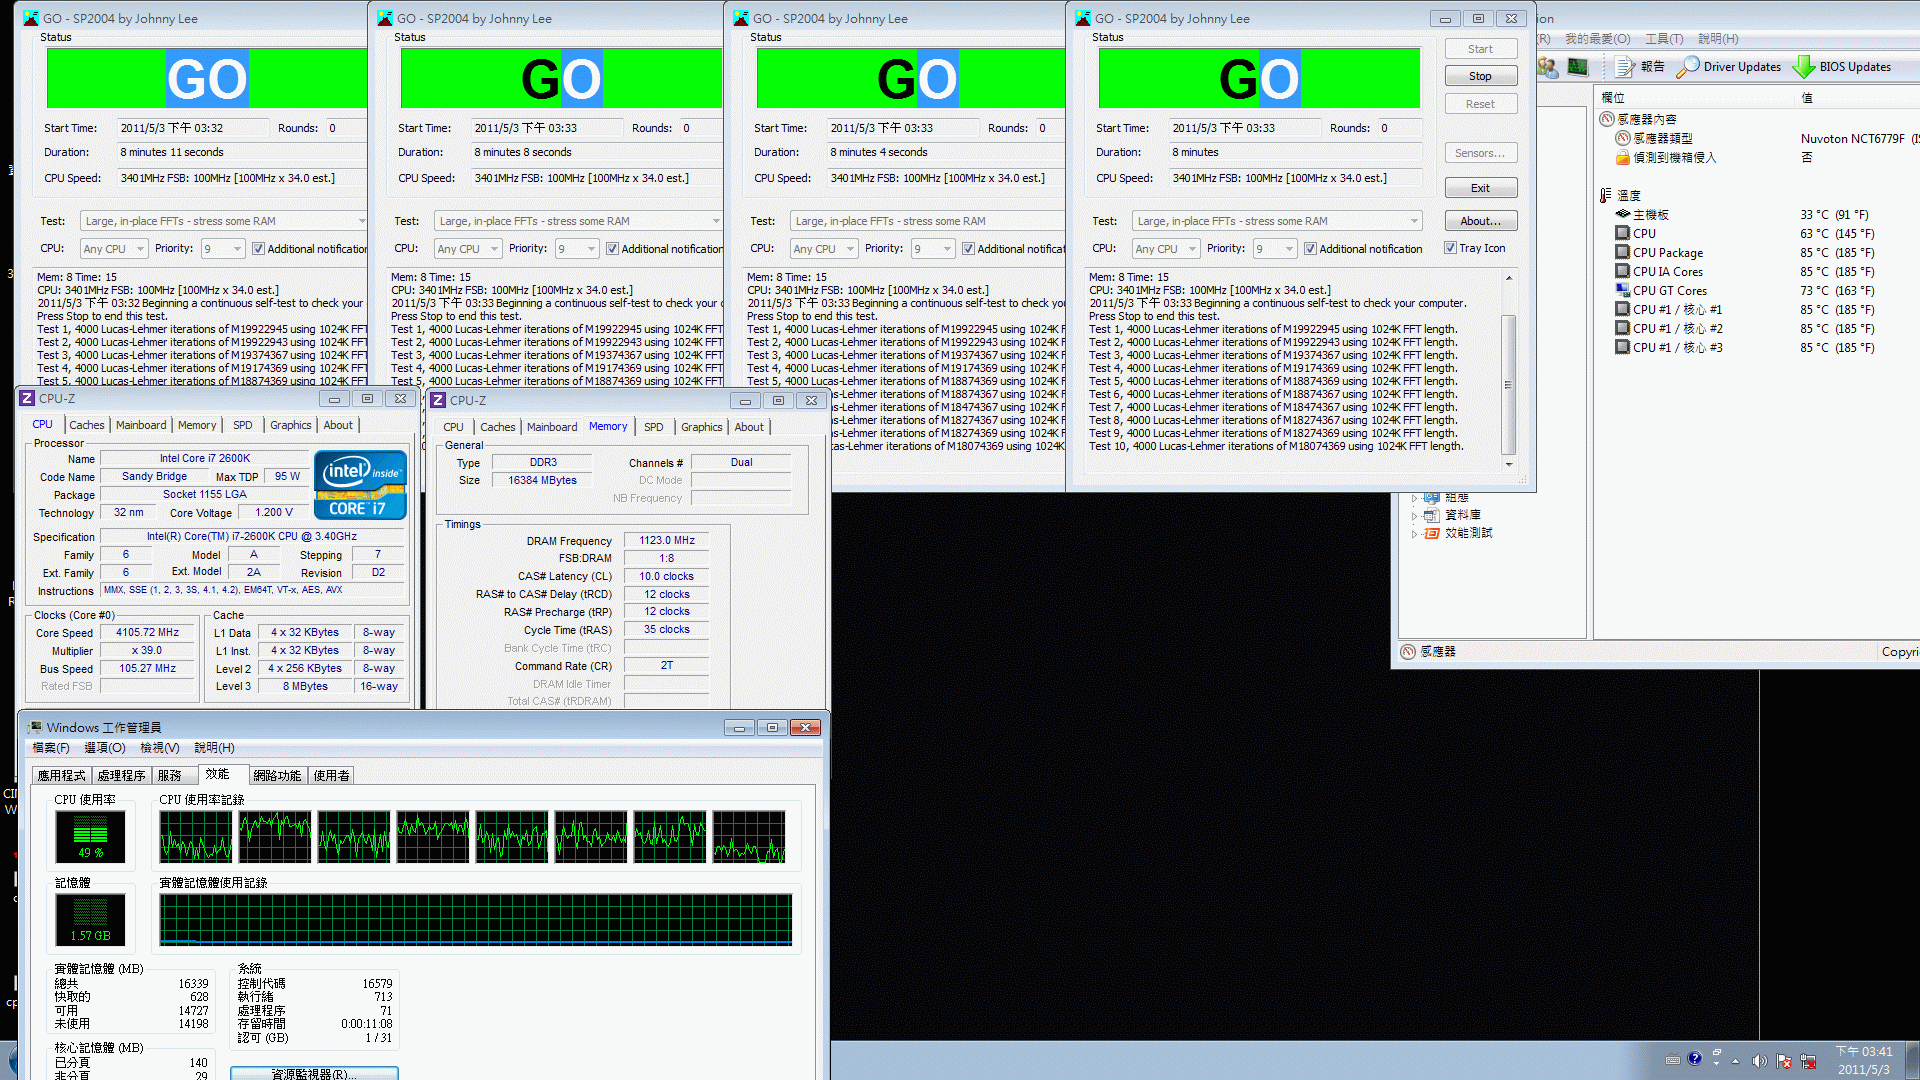Open Test dropdown in second SP2004 window
Viewport: 1920px width, 1080px height.
click(x=578, y=221)
